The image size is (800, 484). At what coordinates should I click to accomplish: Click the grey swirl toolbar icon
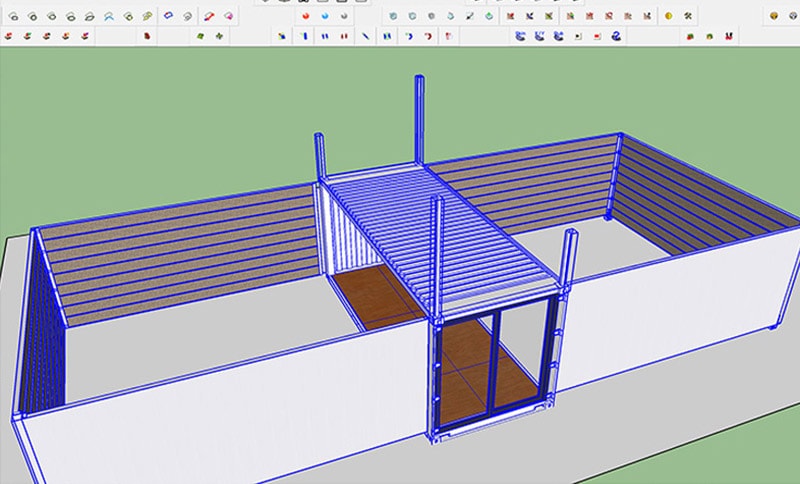[344, 16]
